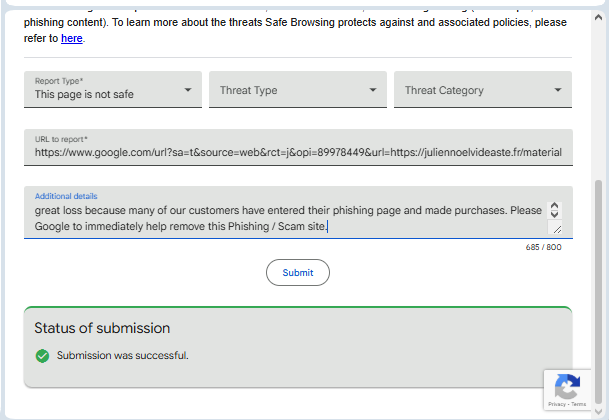Click the Additional details resize handle
Screen dimensions: 609x420
tap(556, 229)
